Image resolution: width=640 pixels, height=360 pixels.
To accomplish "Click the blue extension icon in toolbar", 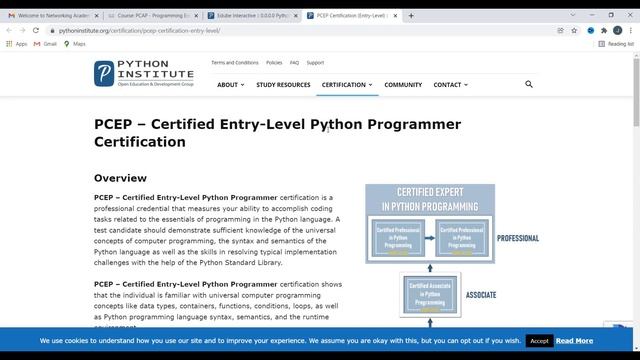I will point(591,31).
